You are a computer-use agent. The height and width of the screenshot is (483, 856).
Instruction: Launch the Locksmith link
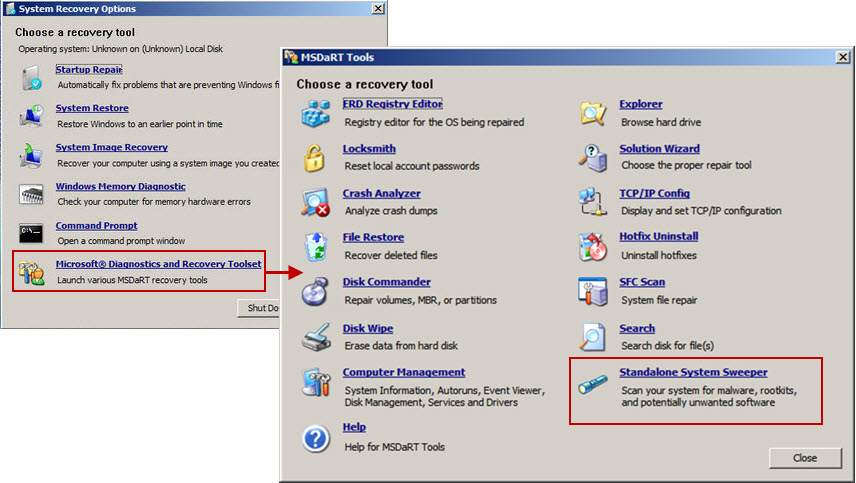[x=369, y=148]
